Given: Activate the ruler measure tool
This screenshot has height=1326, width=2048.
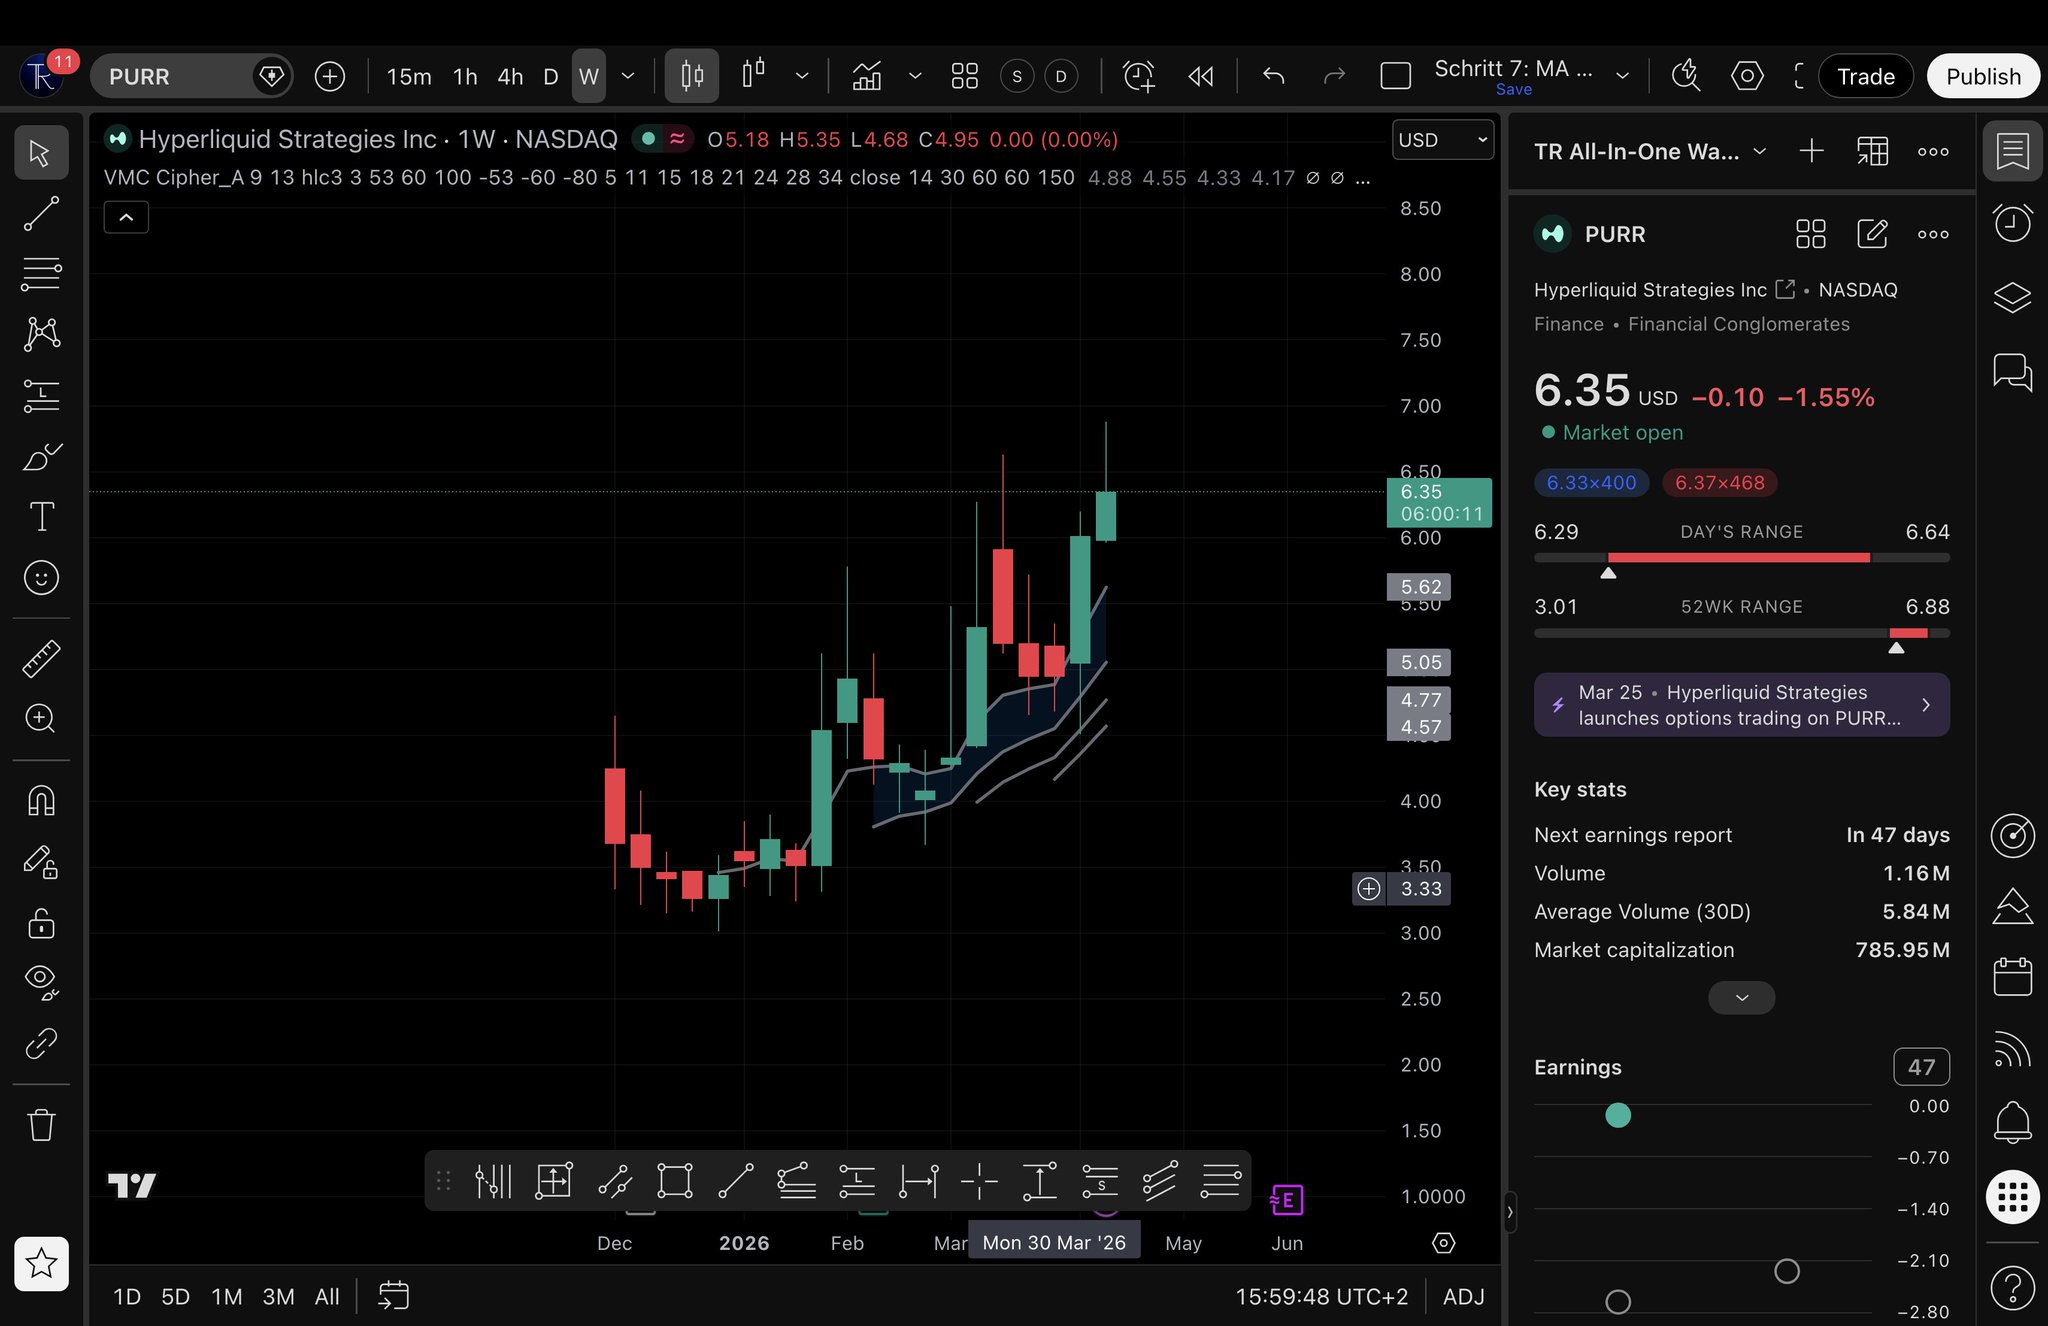Looking at the screenshot, I should tap(41, 658).
